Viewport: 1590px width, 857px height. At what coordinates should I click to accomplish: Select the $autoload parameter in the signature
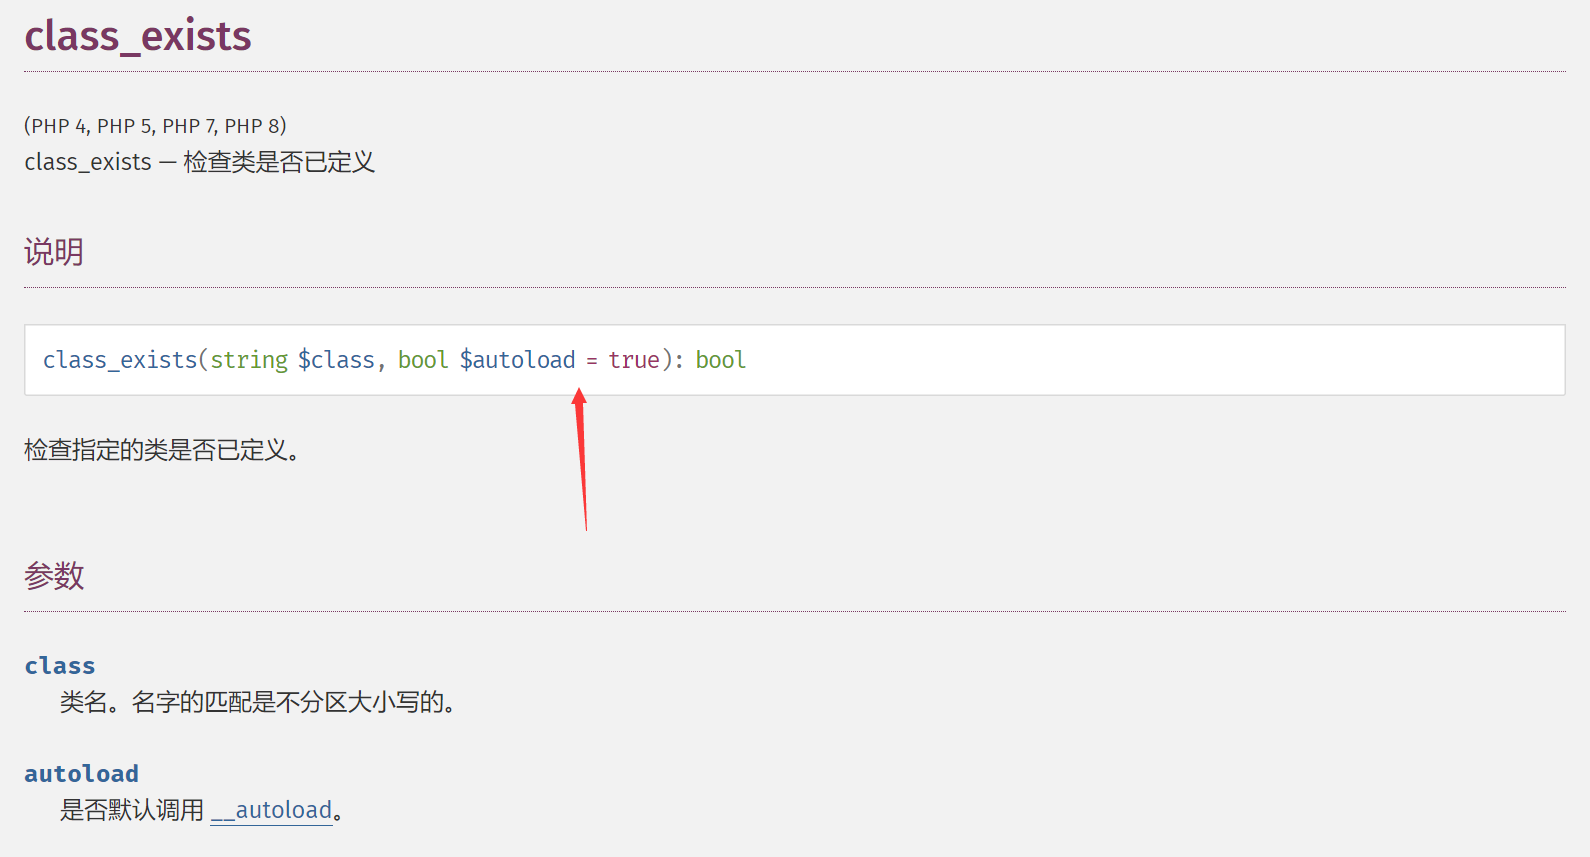[517, 360]
